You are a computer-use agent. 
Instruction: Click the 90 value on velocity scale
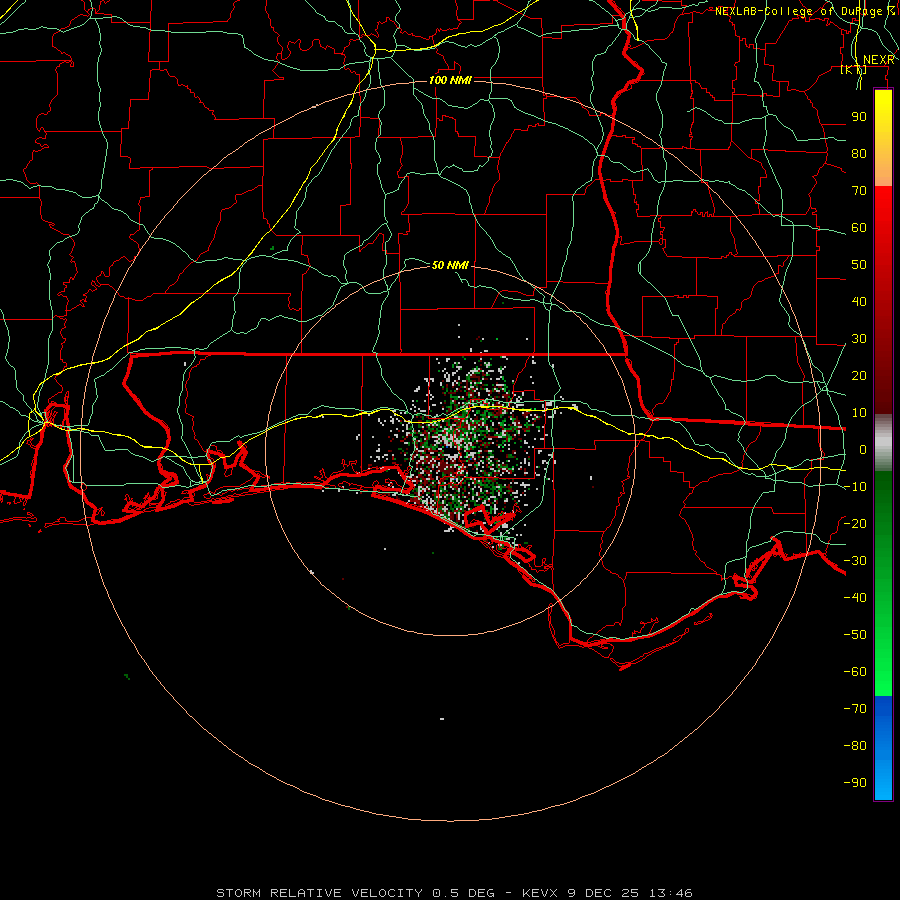pos(859,117)
